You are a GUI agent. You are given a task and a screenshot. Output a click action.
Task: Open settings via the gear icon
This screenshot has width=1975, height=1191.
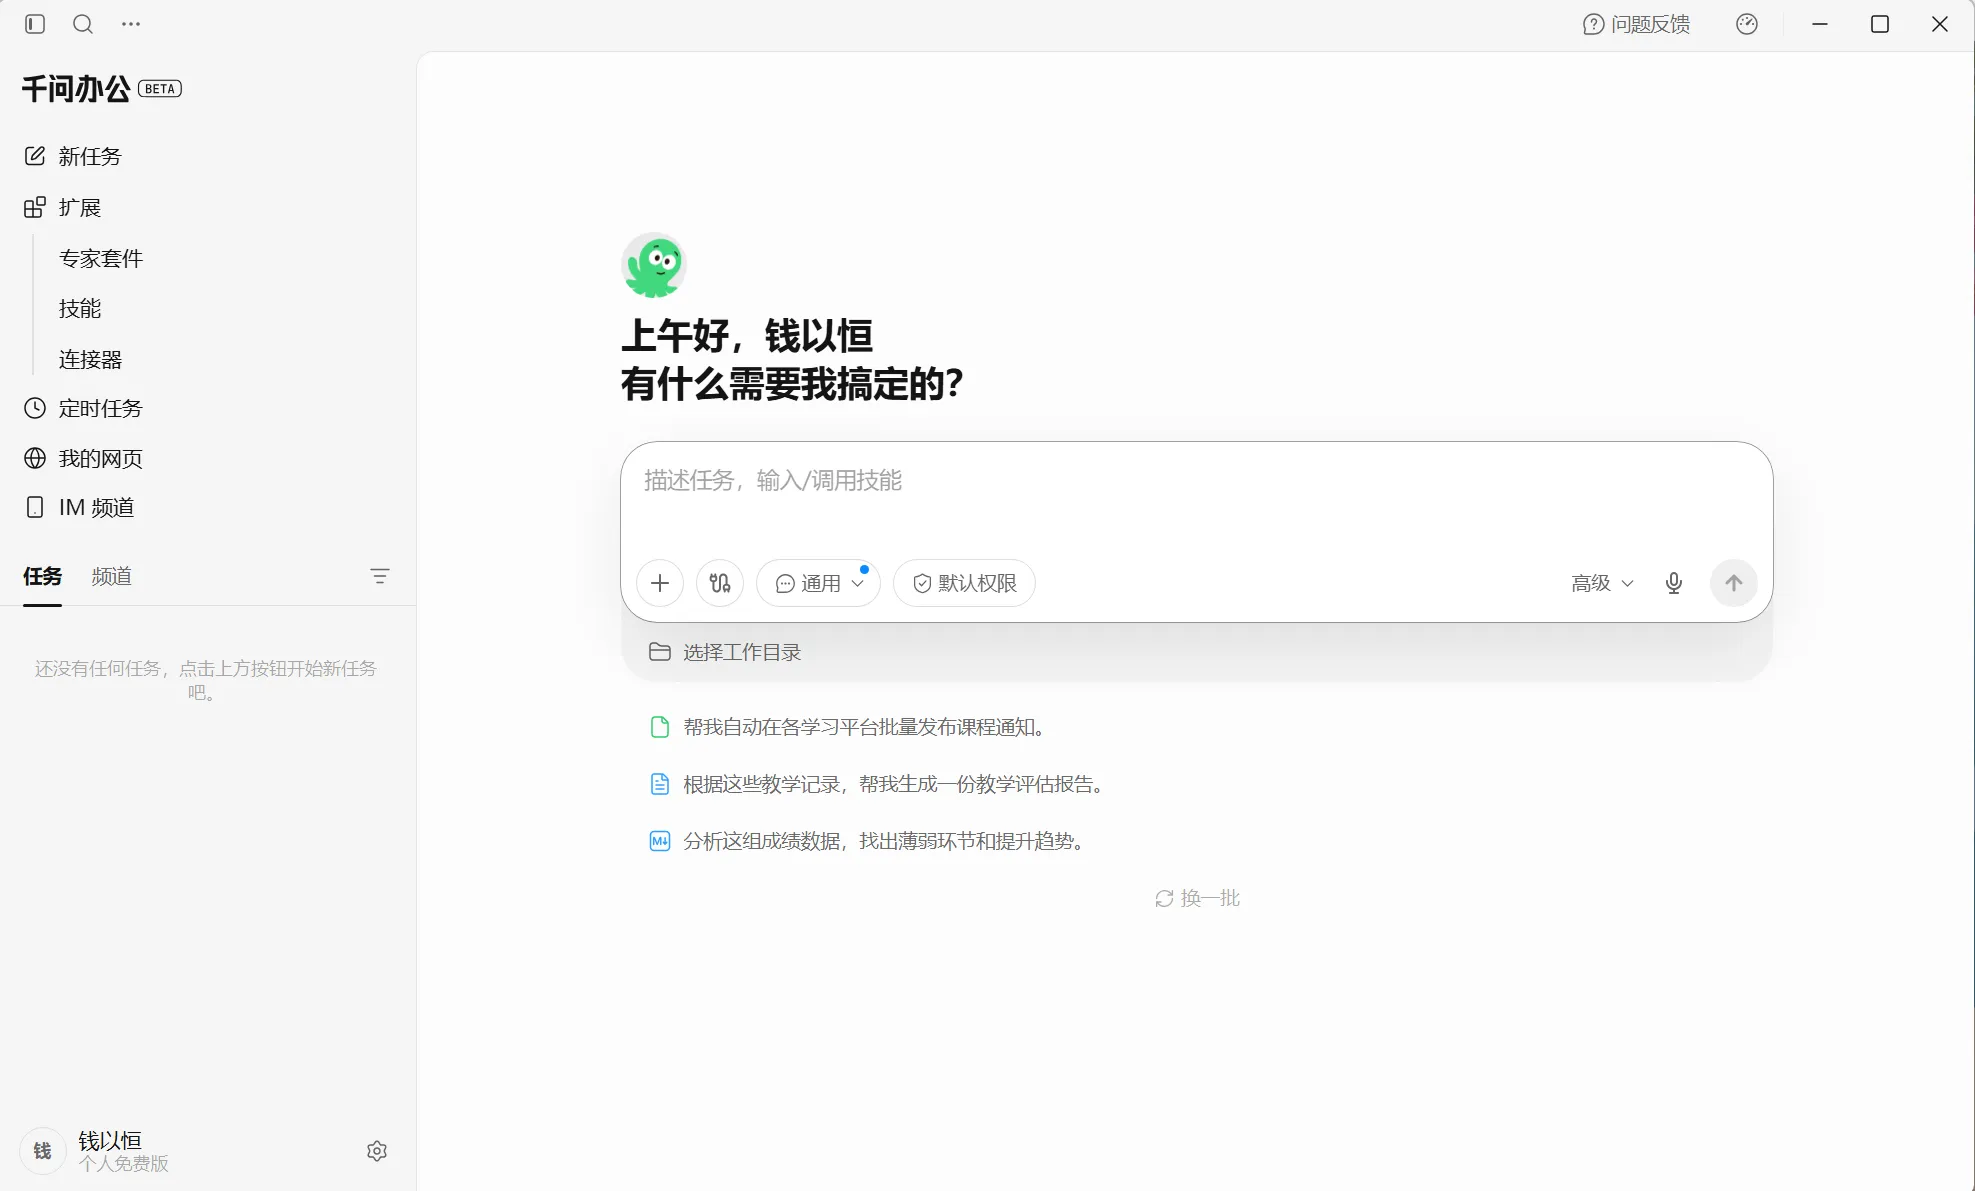point(377,1151)
